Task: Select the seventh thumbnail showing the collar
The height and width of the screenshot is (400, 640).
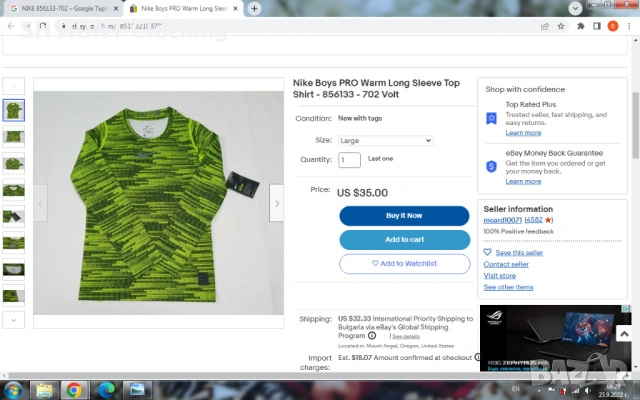Action: (13, 269)
